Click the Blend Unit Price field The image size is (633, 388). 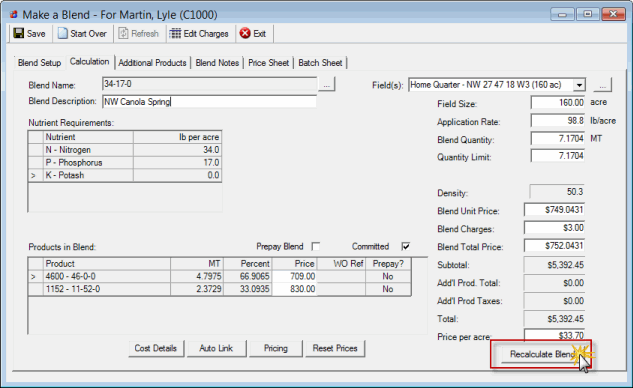554,210
